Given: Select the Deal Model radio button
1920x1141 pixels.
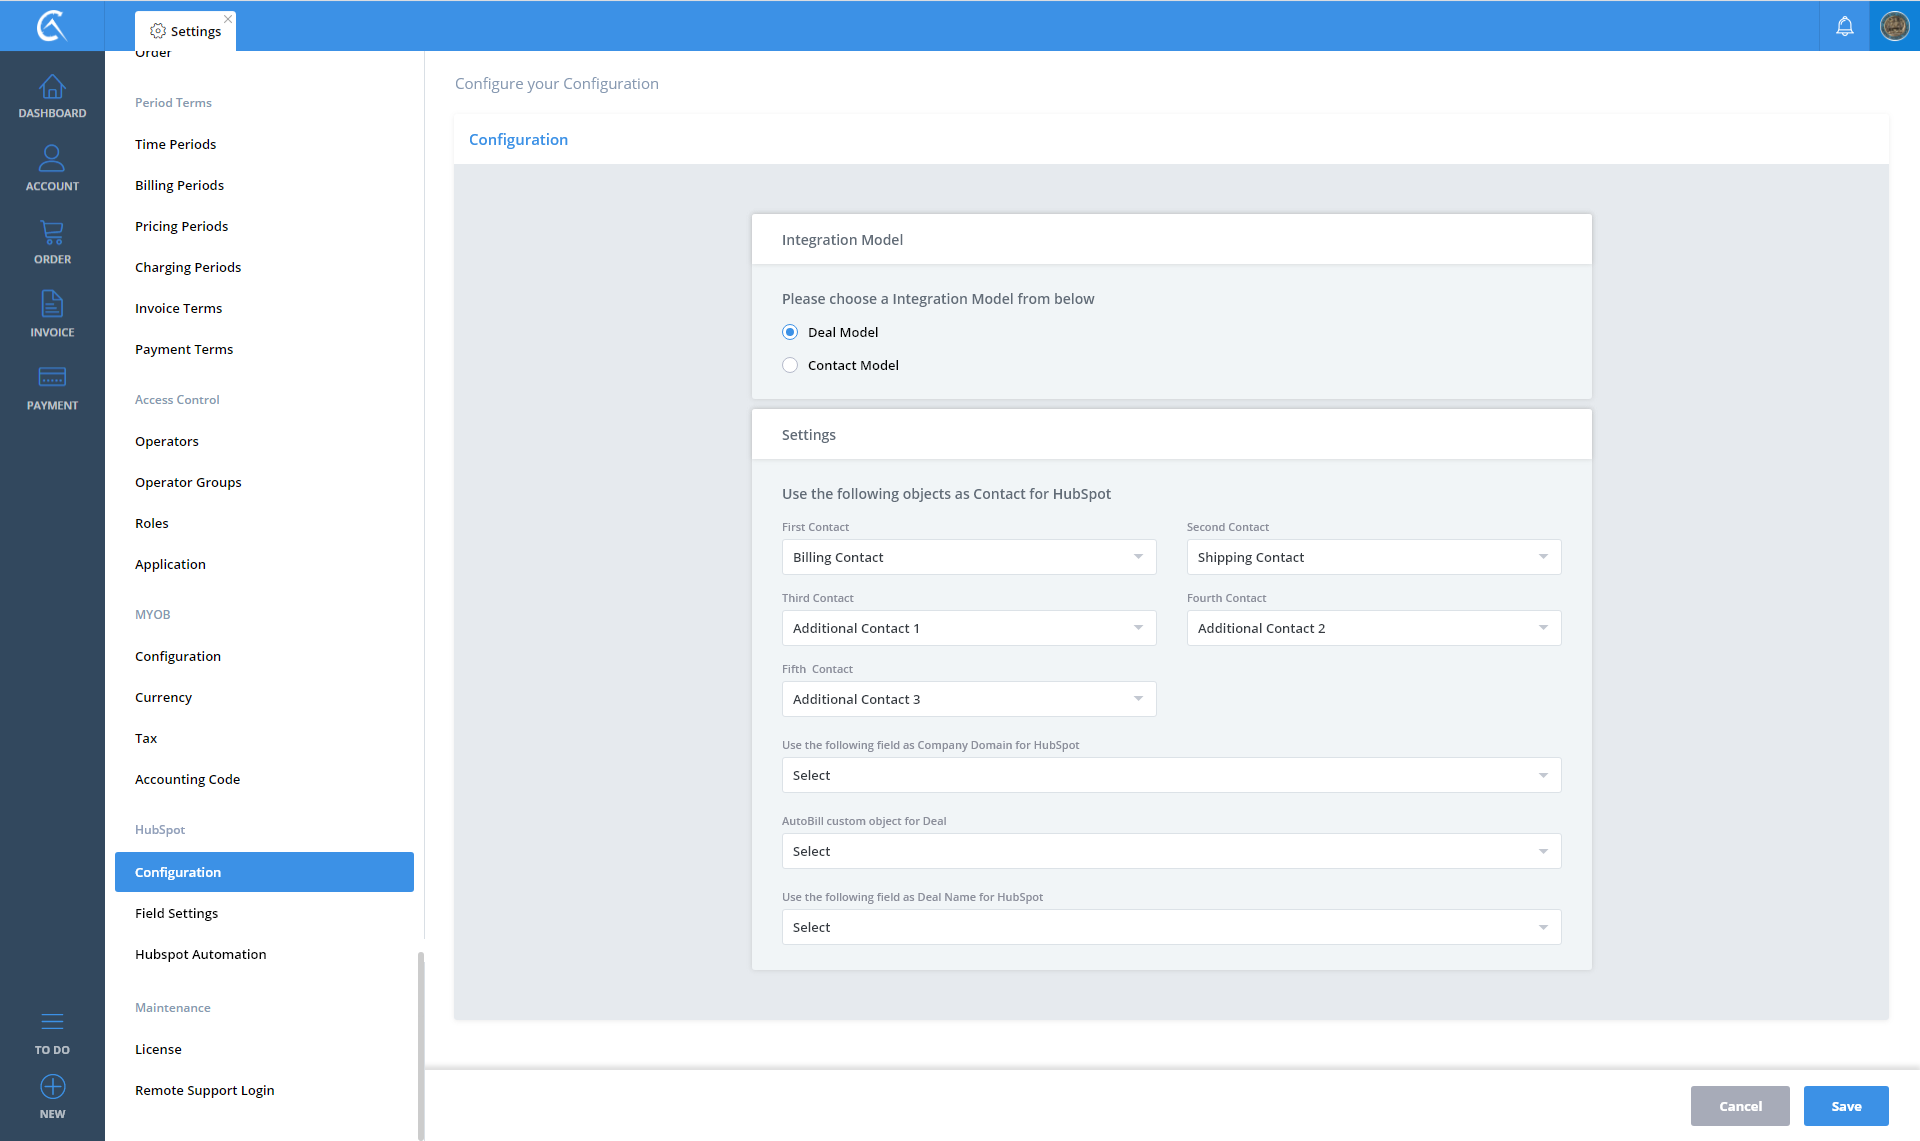Looking at the screenshot, I should pyautogui.click(x=790, y=332).
